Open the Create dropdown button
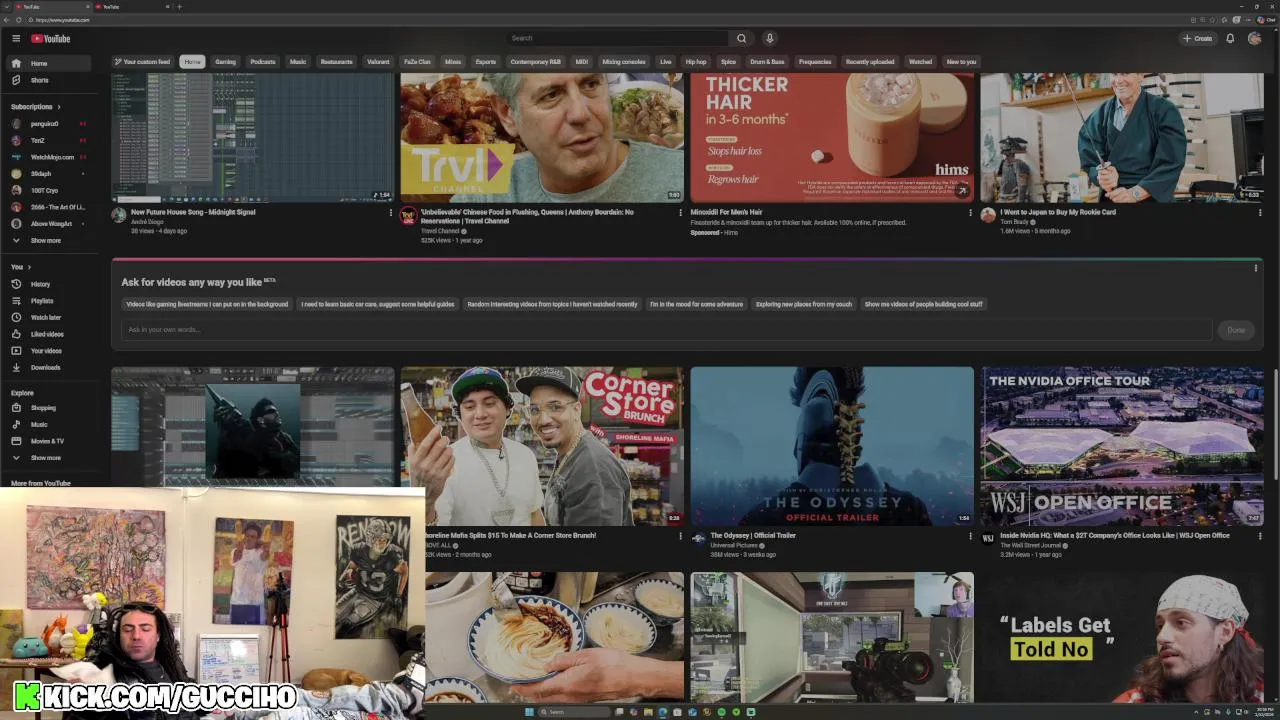This screenshot has width=1280, height=720. click(x=1197, y=38)
